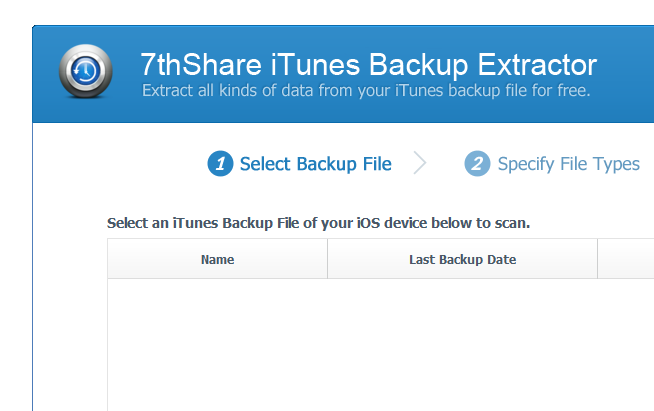Click the "Select an iTunes Backup File" instruction text

tap(318, 222)
